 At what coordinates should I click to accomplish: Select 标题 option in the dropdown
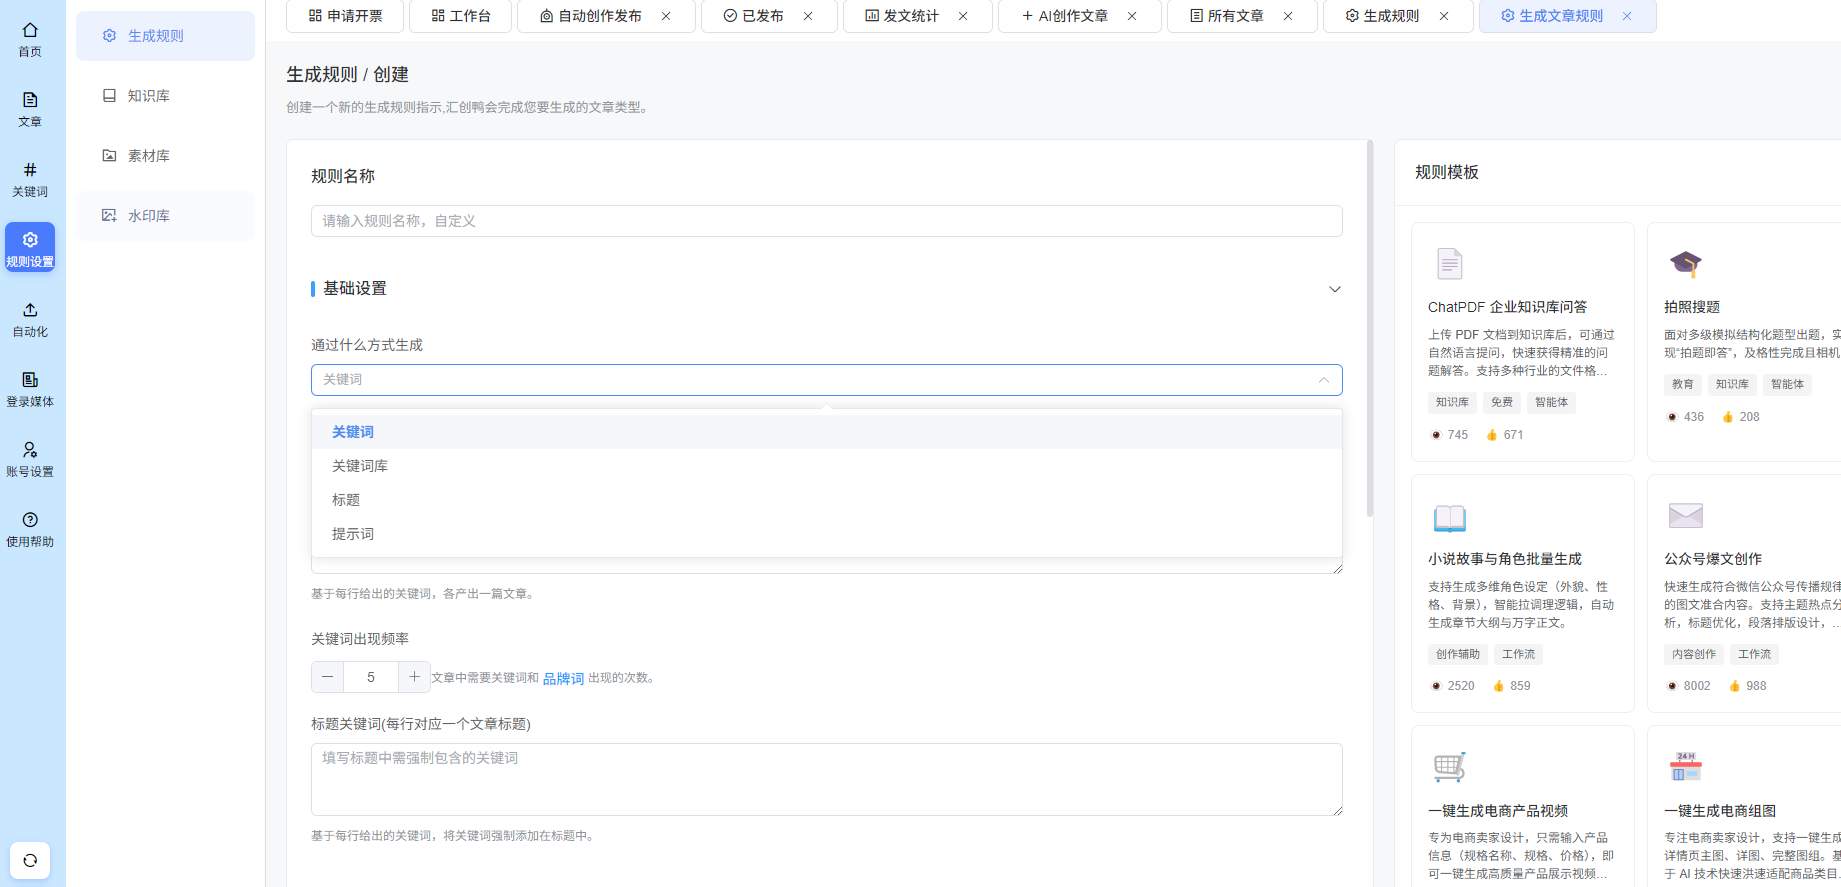click(346, 500)
